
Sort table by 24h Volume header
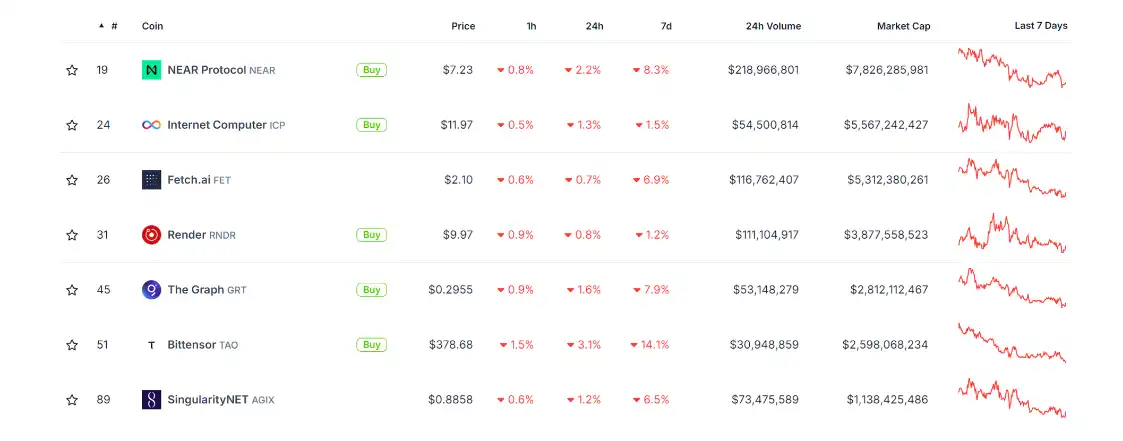773,26
